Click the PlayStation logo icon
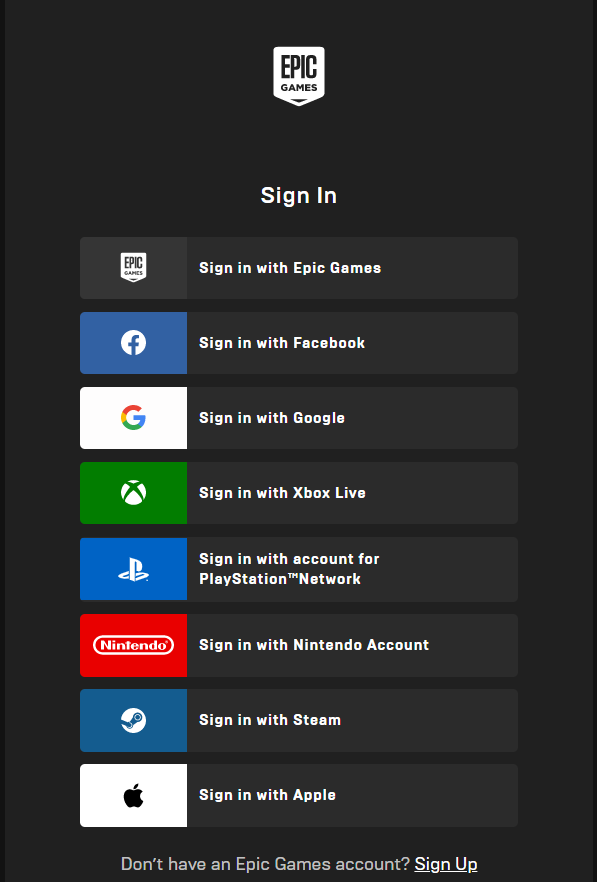This screenshot has height=882, width=597. point(133,568)
